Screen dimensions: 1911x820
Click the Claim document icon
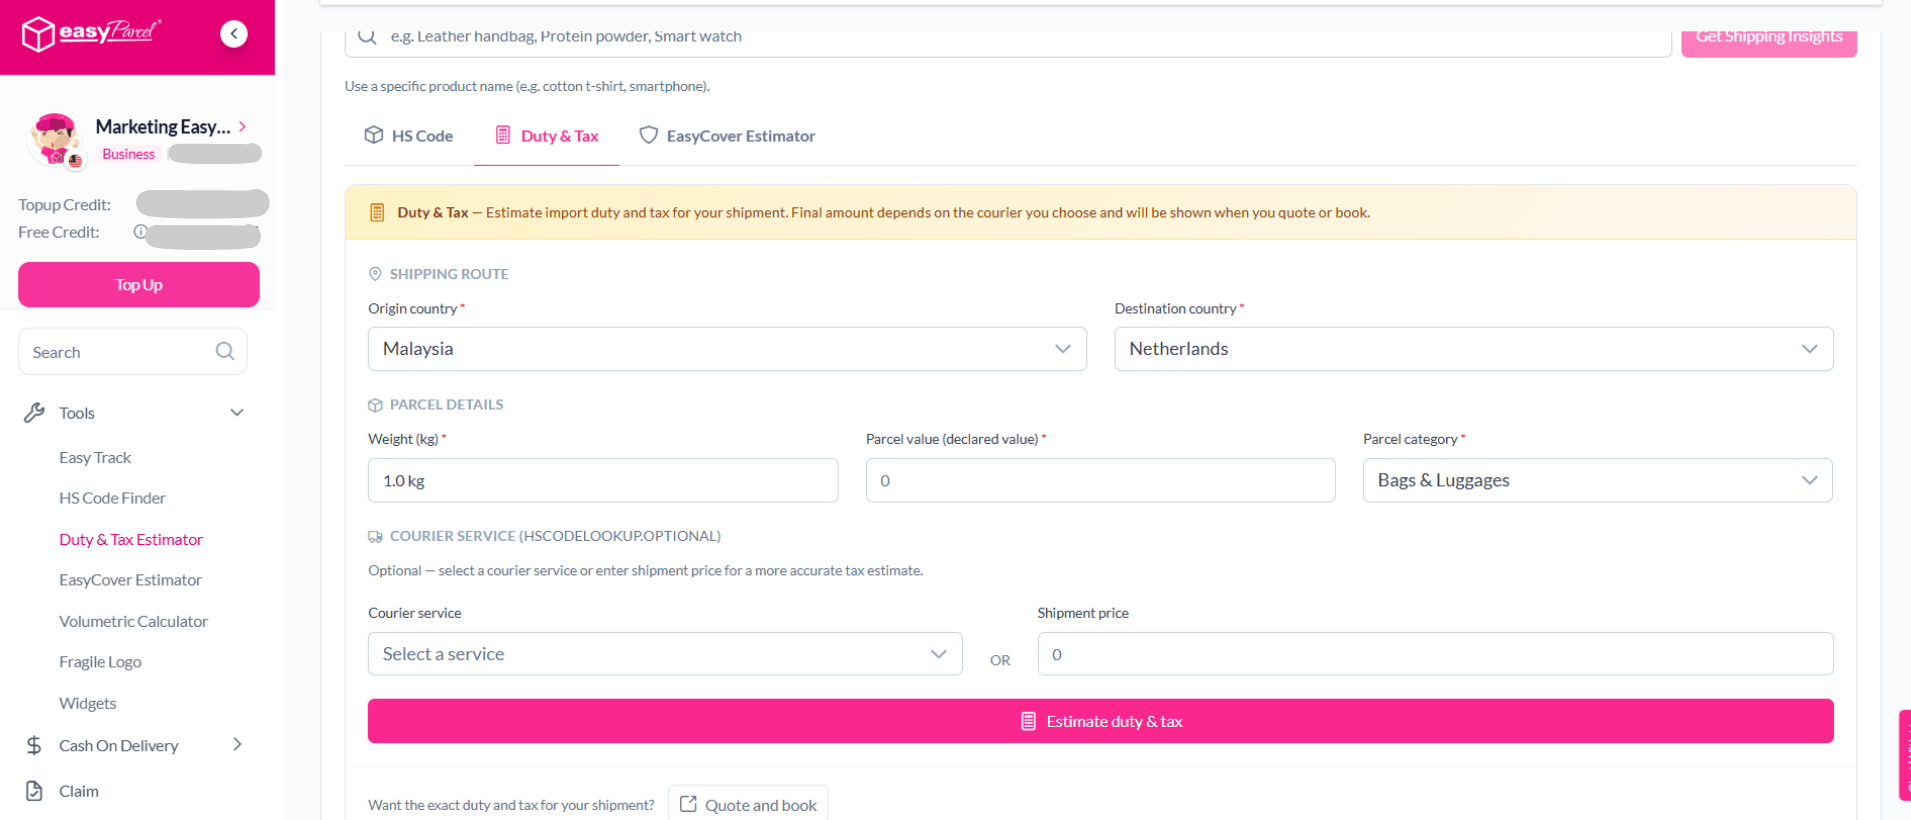click(x=34, y=791)
